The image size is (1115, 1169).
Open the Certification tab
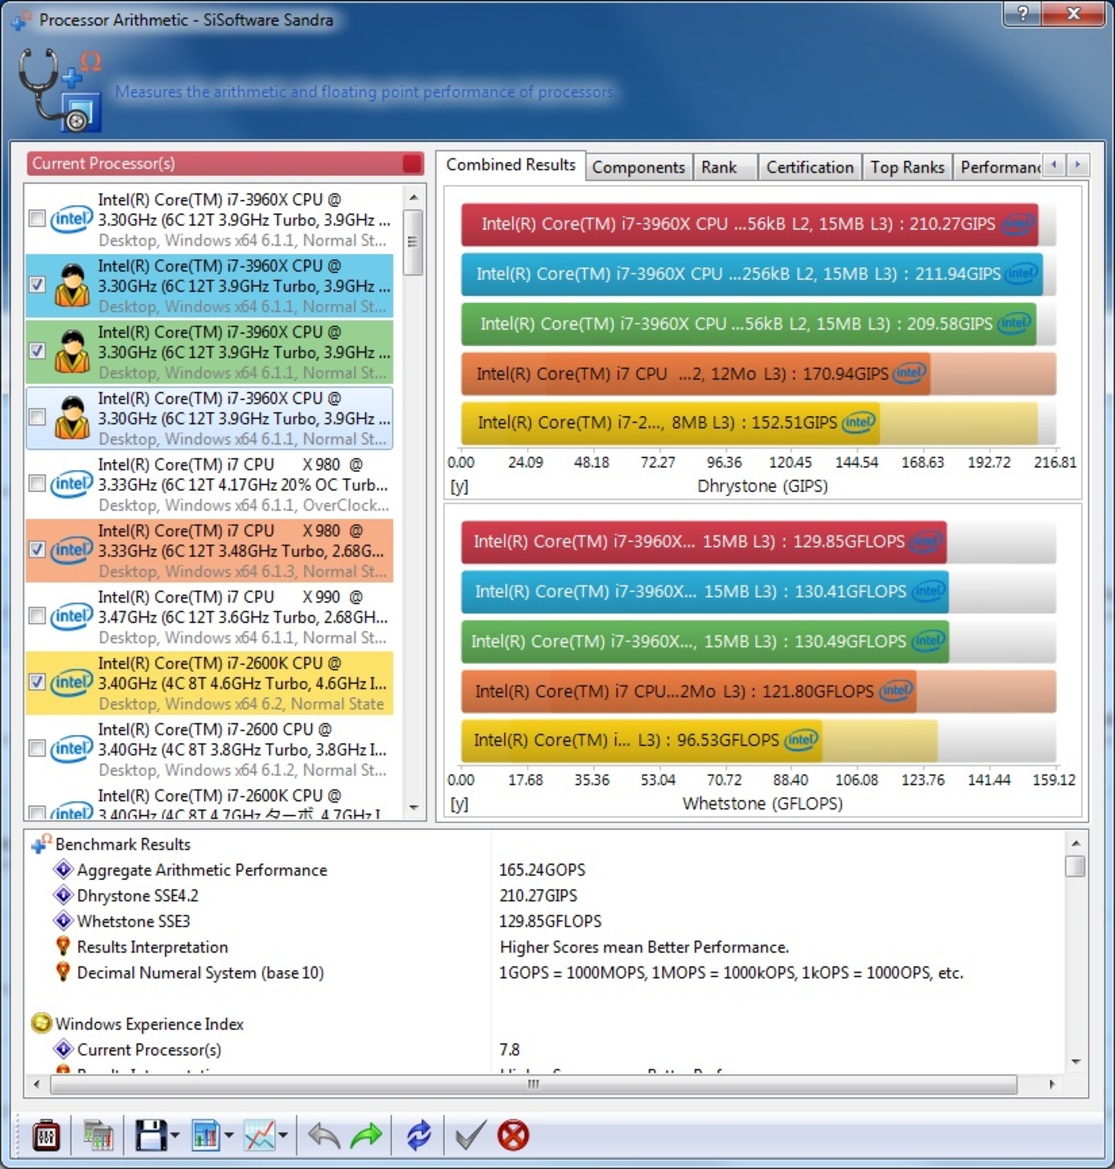pos(810,167)
